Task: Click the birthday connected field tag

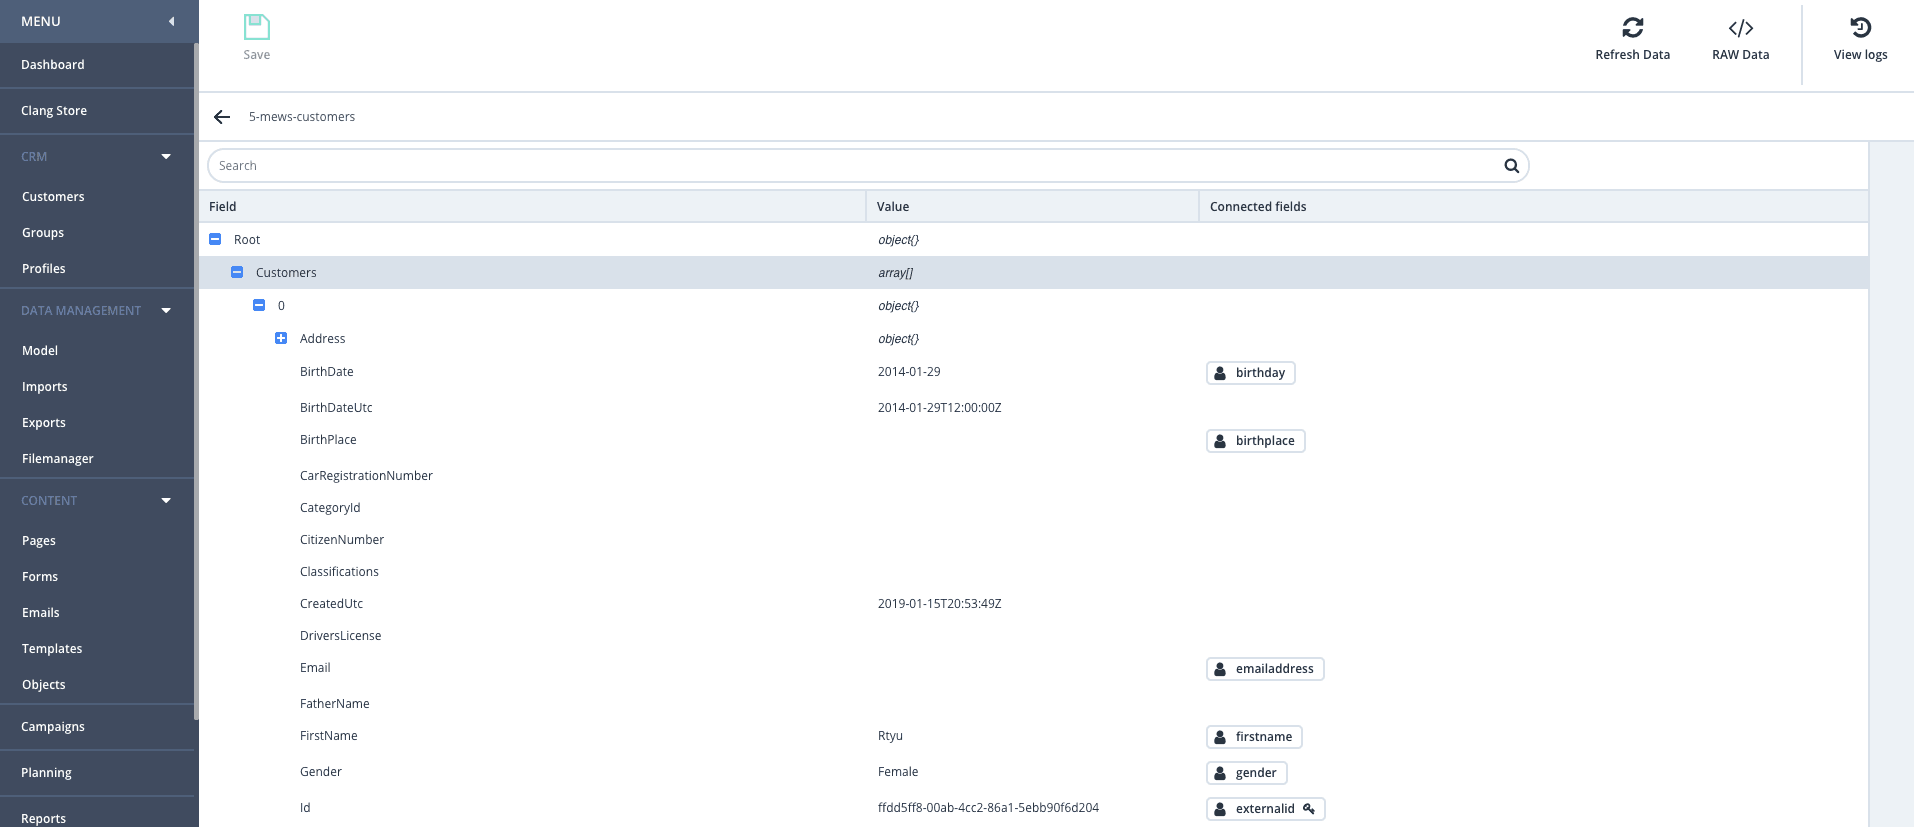Action: pyautogui.click(x=1251, y=373)
